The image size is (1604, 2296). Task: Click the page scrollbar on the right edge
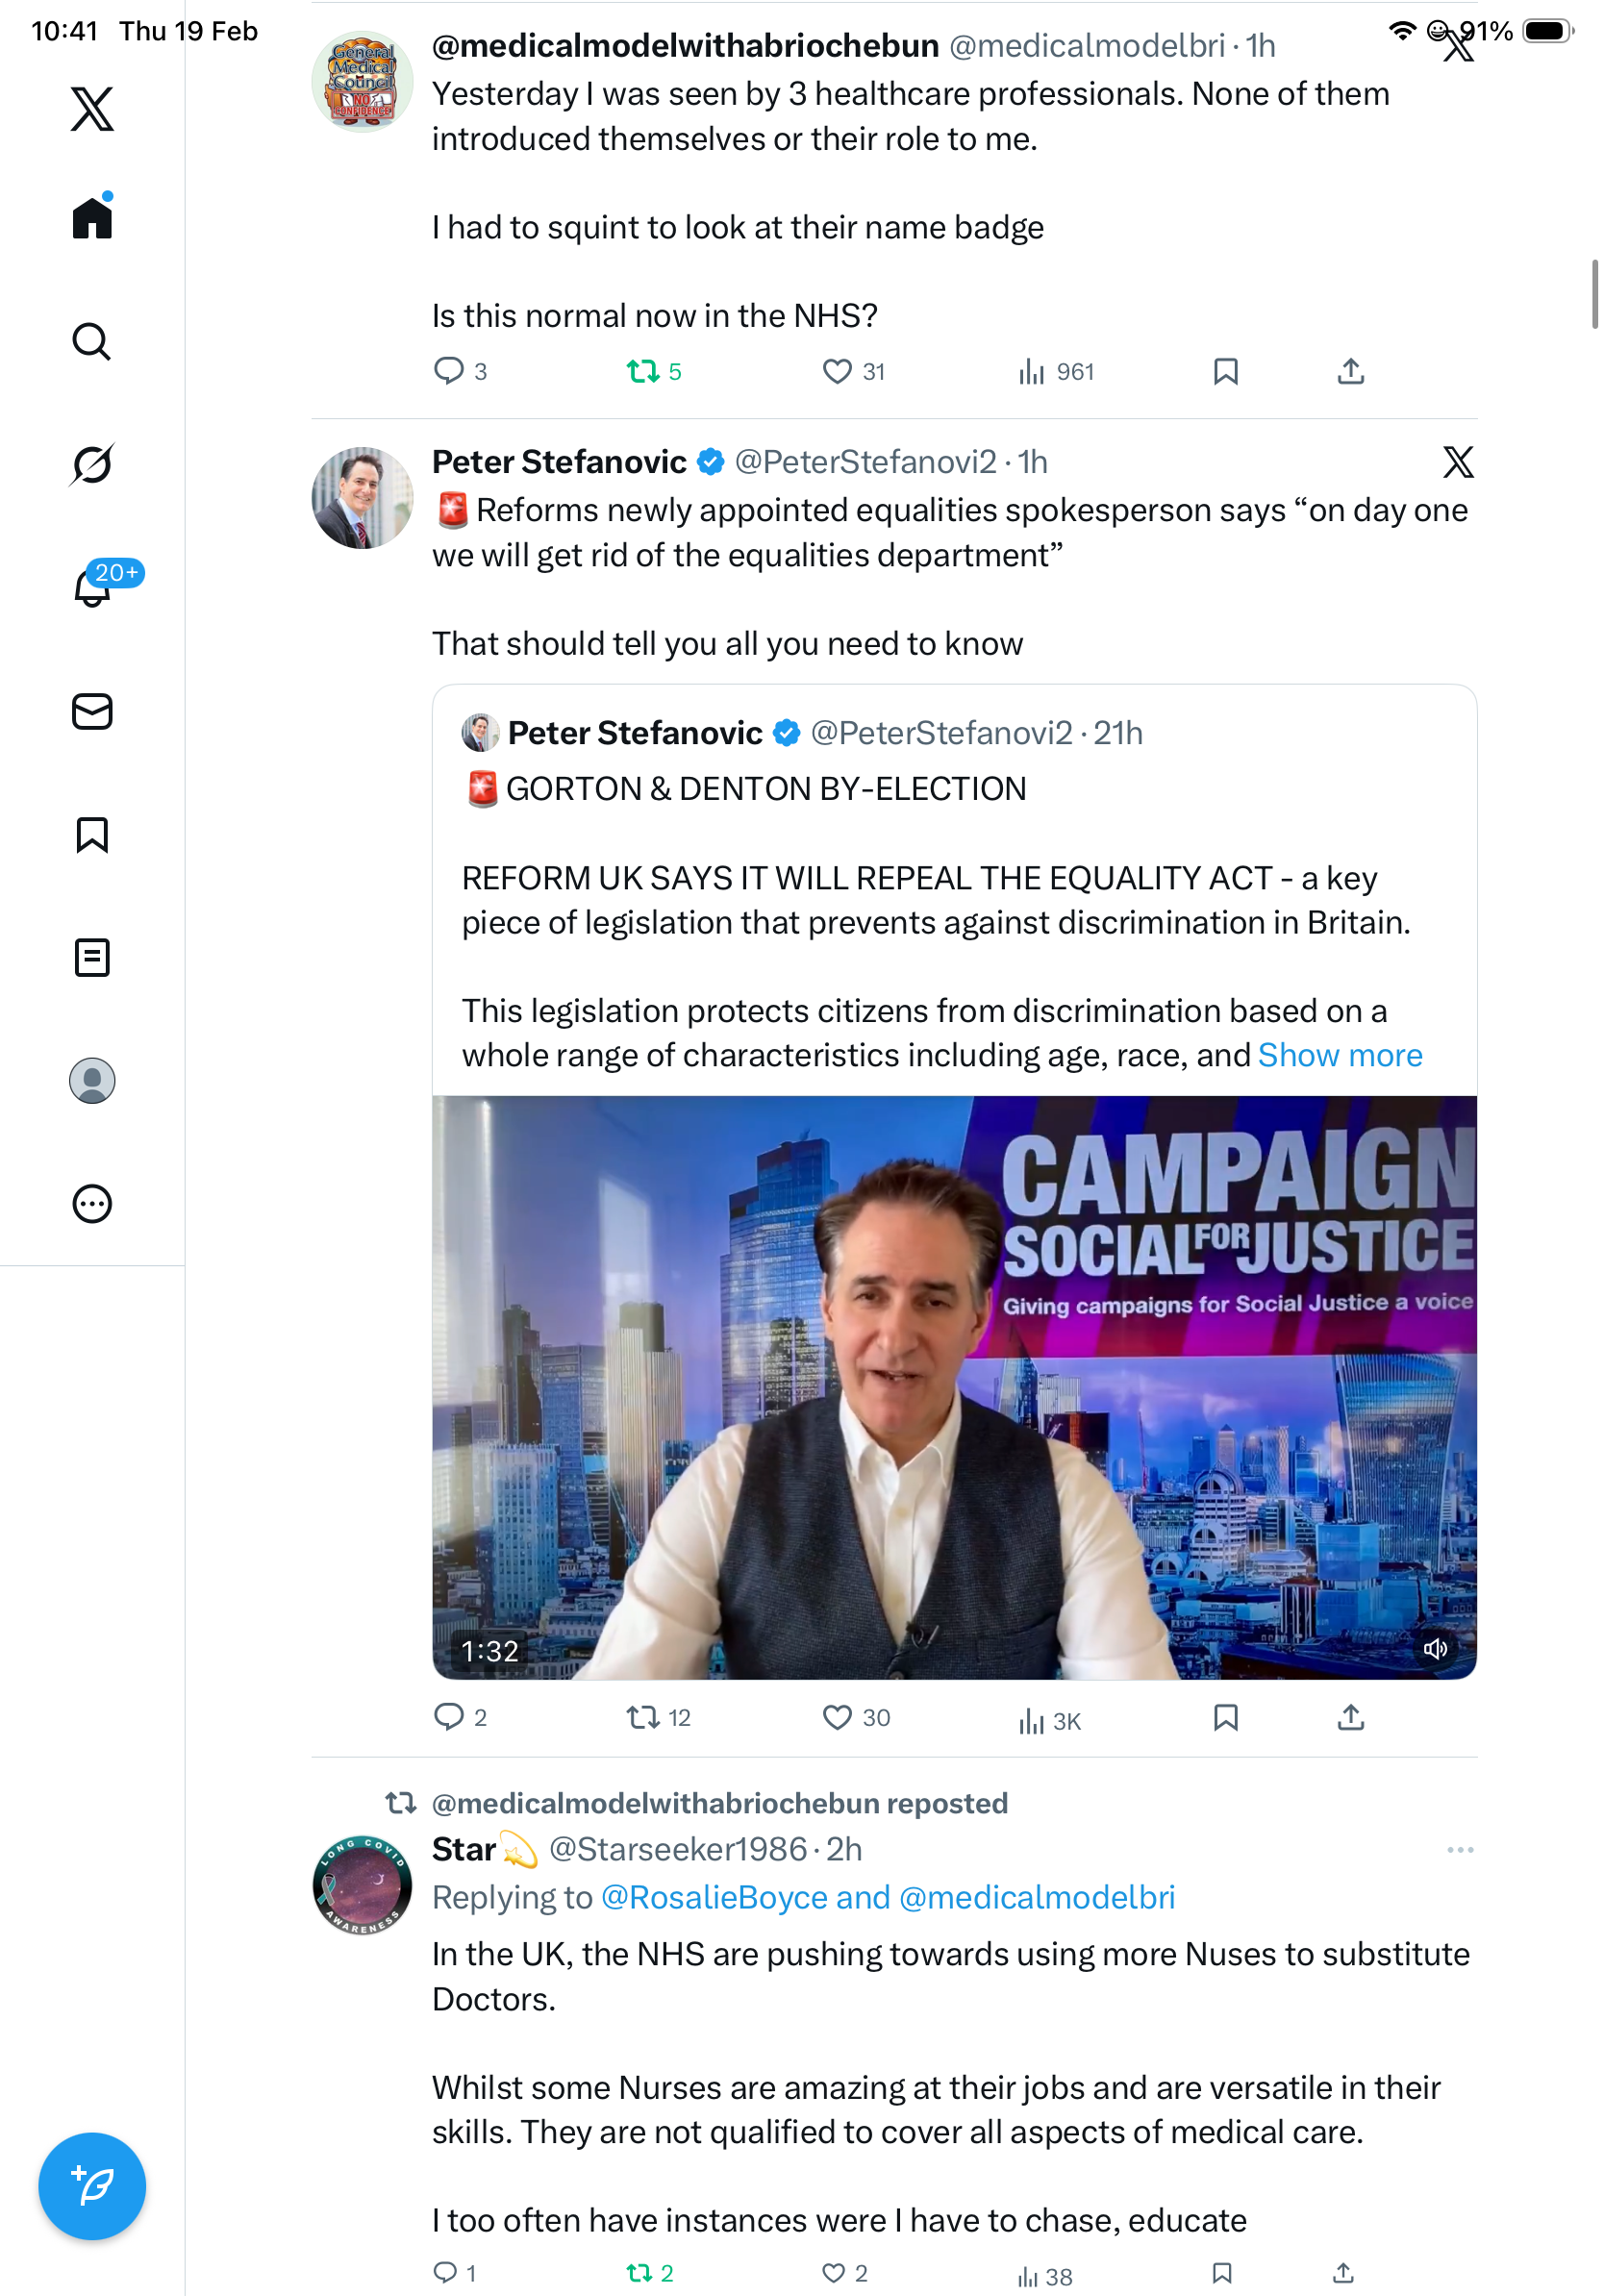(1594, 294)
